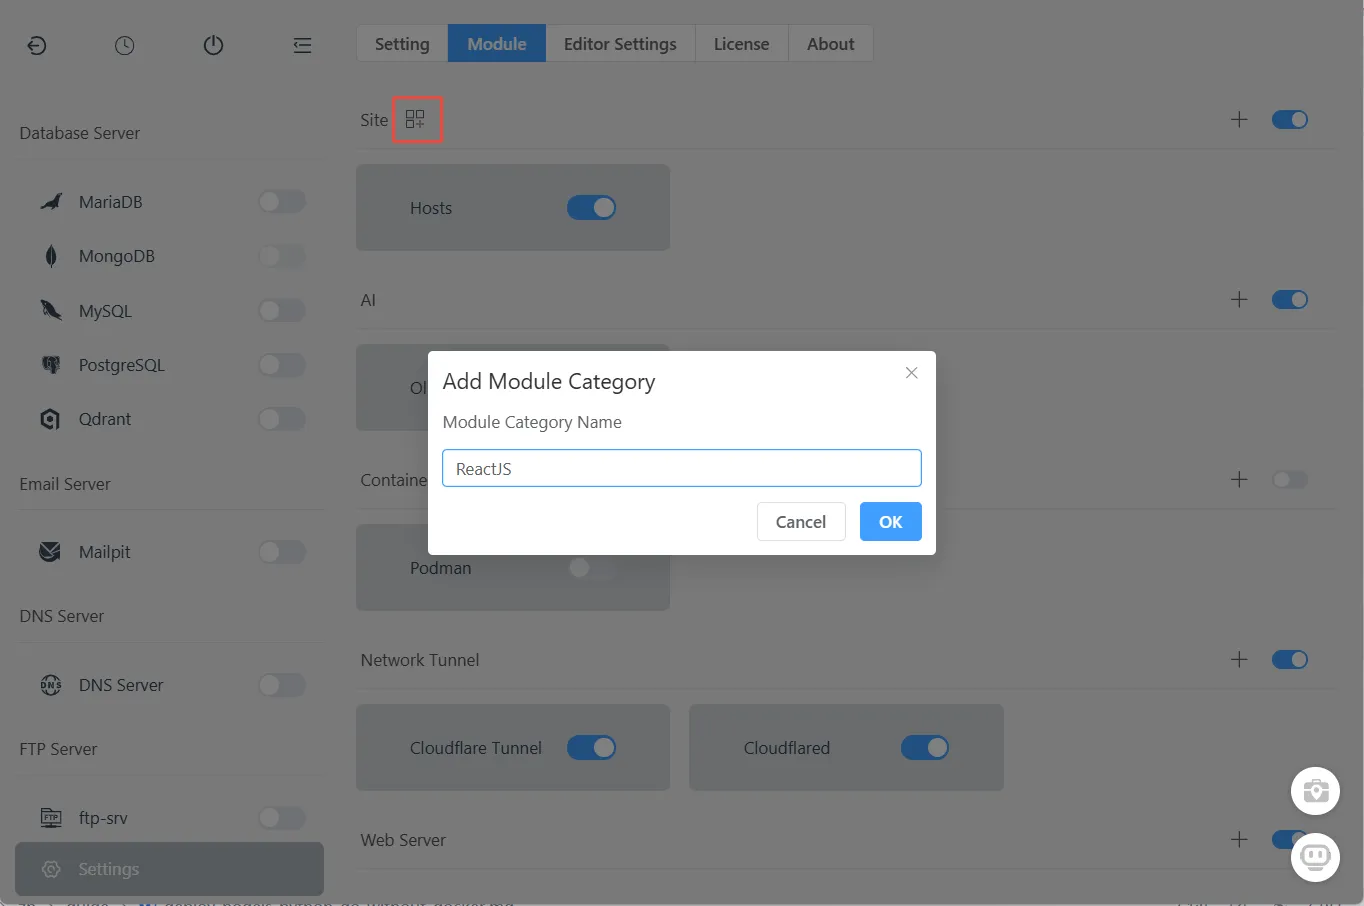This screenshot has width=1364, height=906.
Task: Disable the Hosts module toggle
Action: tap(591, 208)
